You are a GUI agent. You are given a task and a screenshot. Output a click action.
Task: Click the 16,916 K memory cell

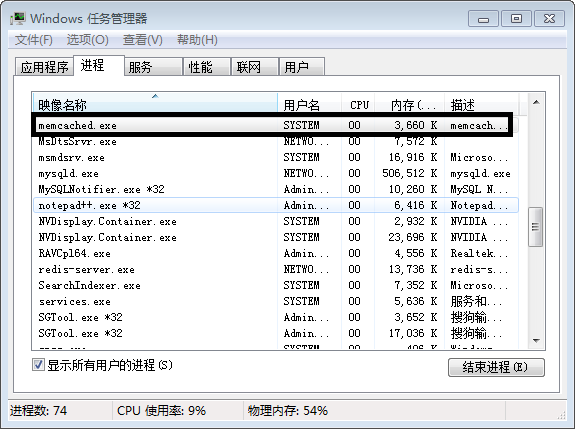(413, 158)
